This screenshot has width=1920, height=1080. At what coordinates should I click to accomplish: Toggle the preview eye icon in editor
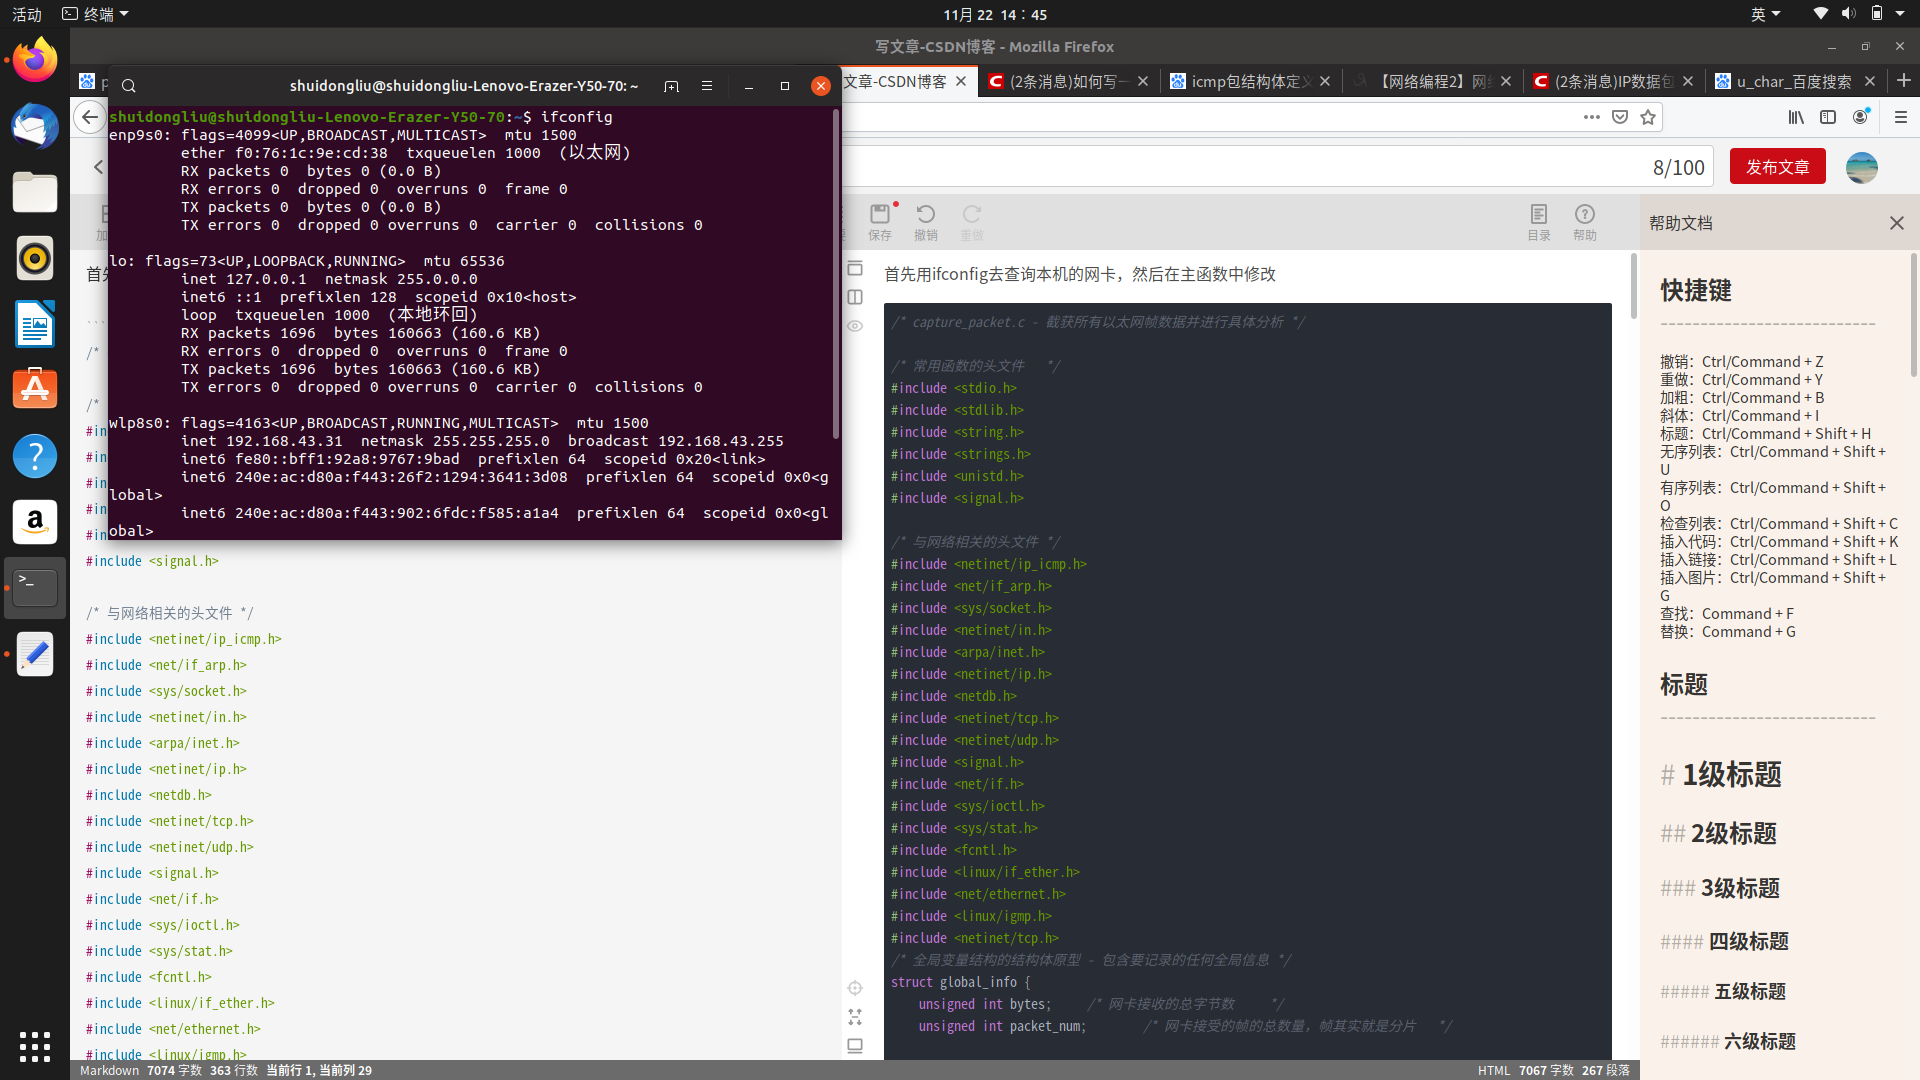click(855, 326)
